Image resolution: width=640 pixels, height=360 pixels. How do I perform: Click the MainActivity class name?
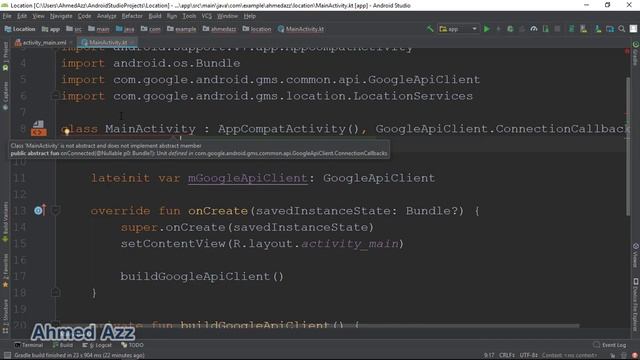point(150,129)
